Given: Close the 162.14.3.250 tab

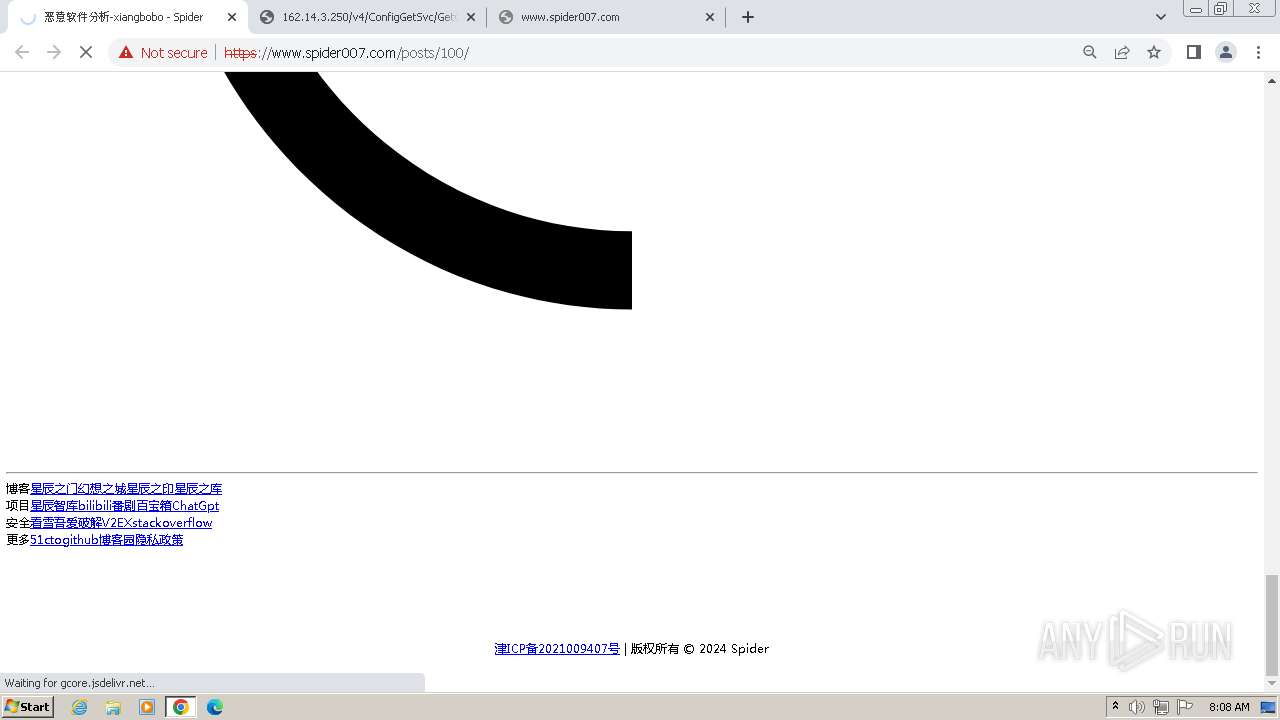Looking at the screenshot, I should pos(471,17).
